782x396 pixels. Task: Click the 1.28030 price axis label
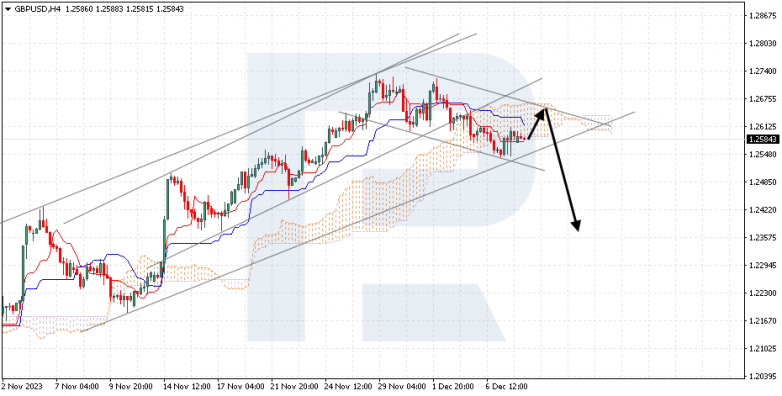pyautogui.click(x=762, y=44)
